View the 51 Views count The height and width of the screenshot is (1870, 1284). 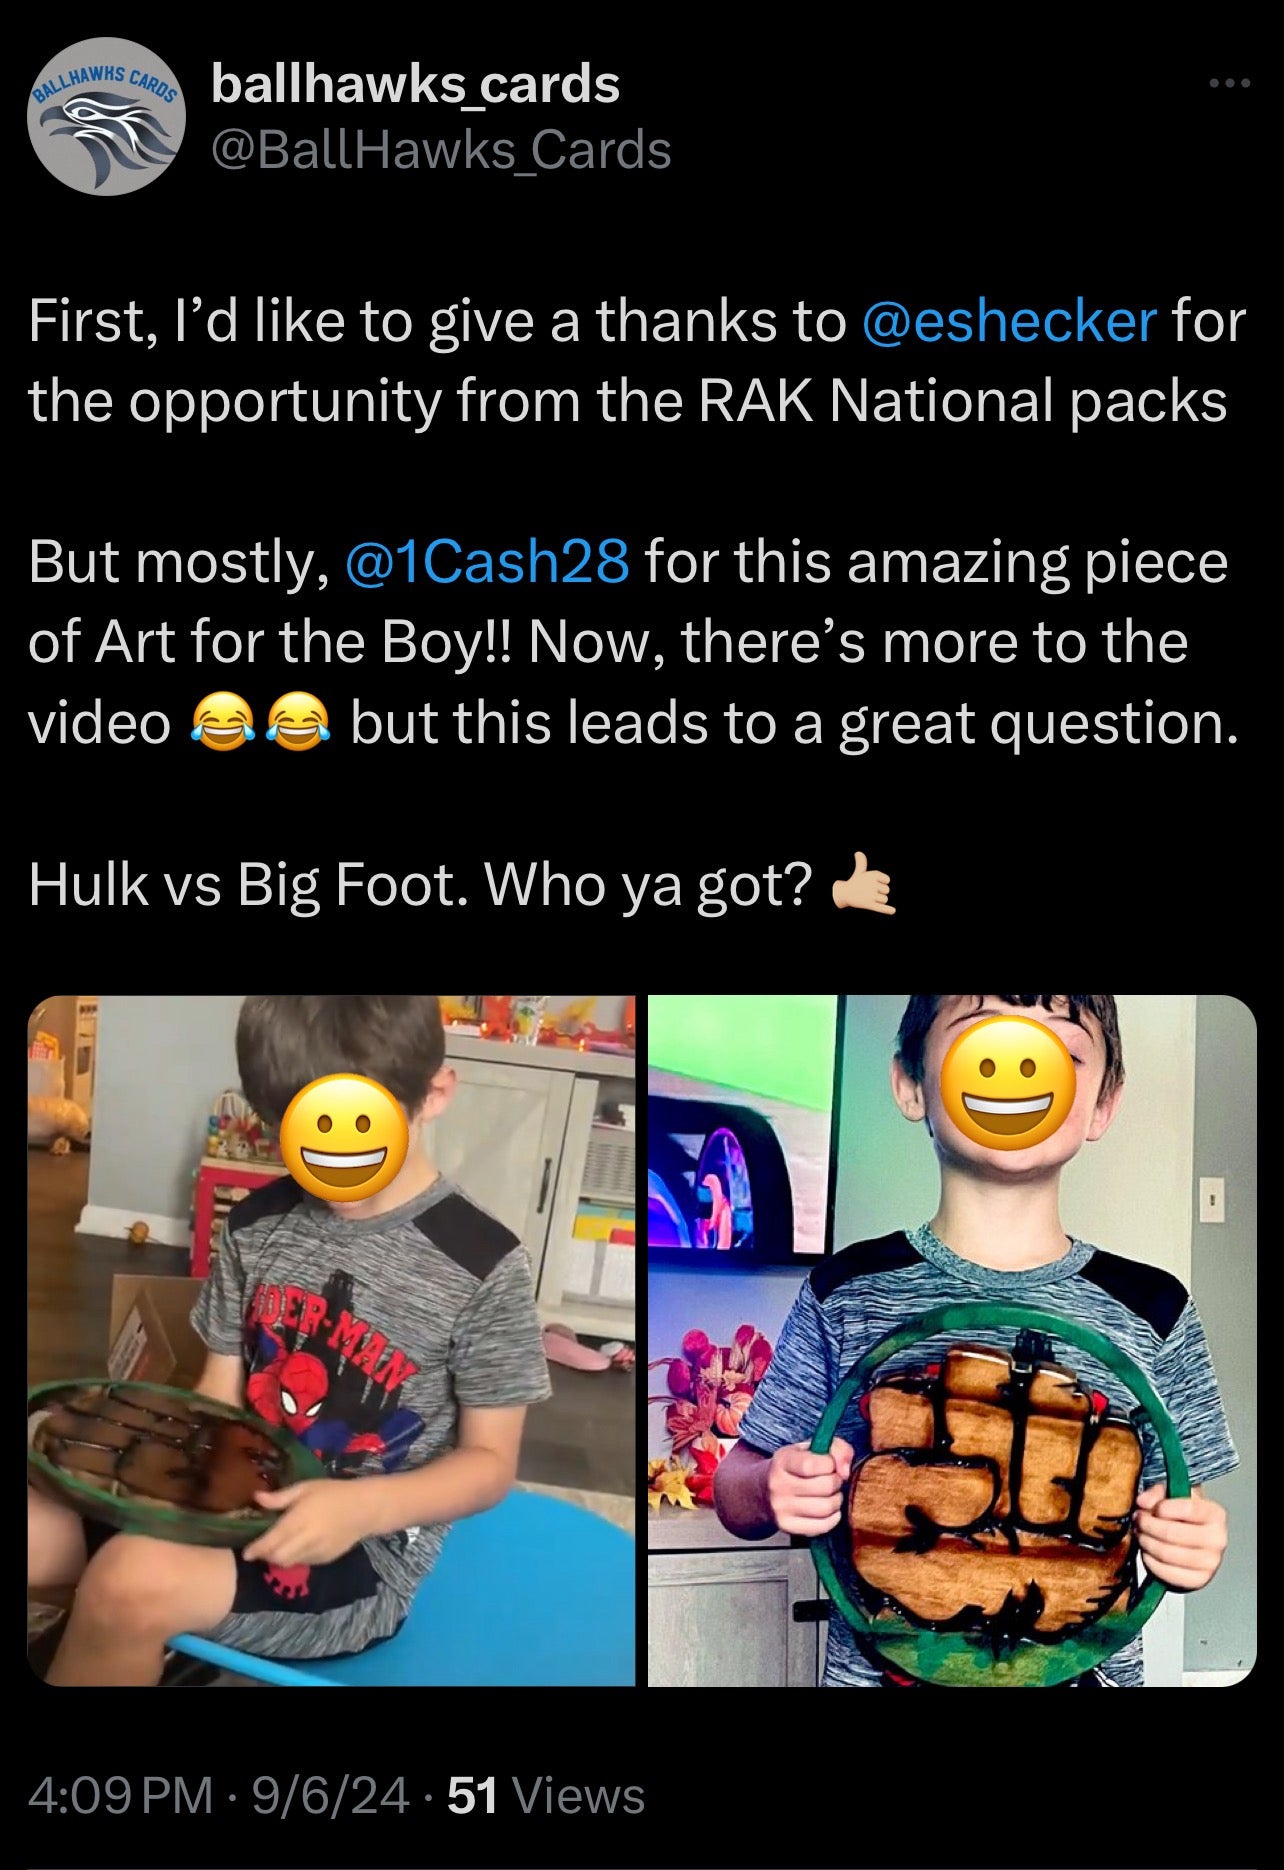point(546,1795)
